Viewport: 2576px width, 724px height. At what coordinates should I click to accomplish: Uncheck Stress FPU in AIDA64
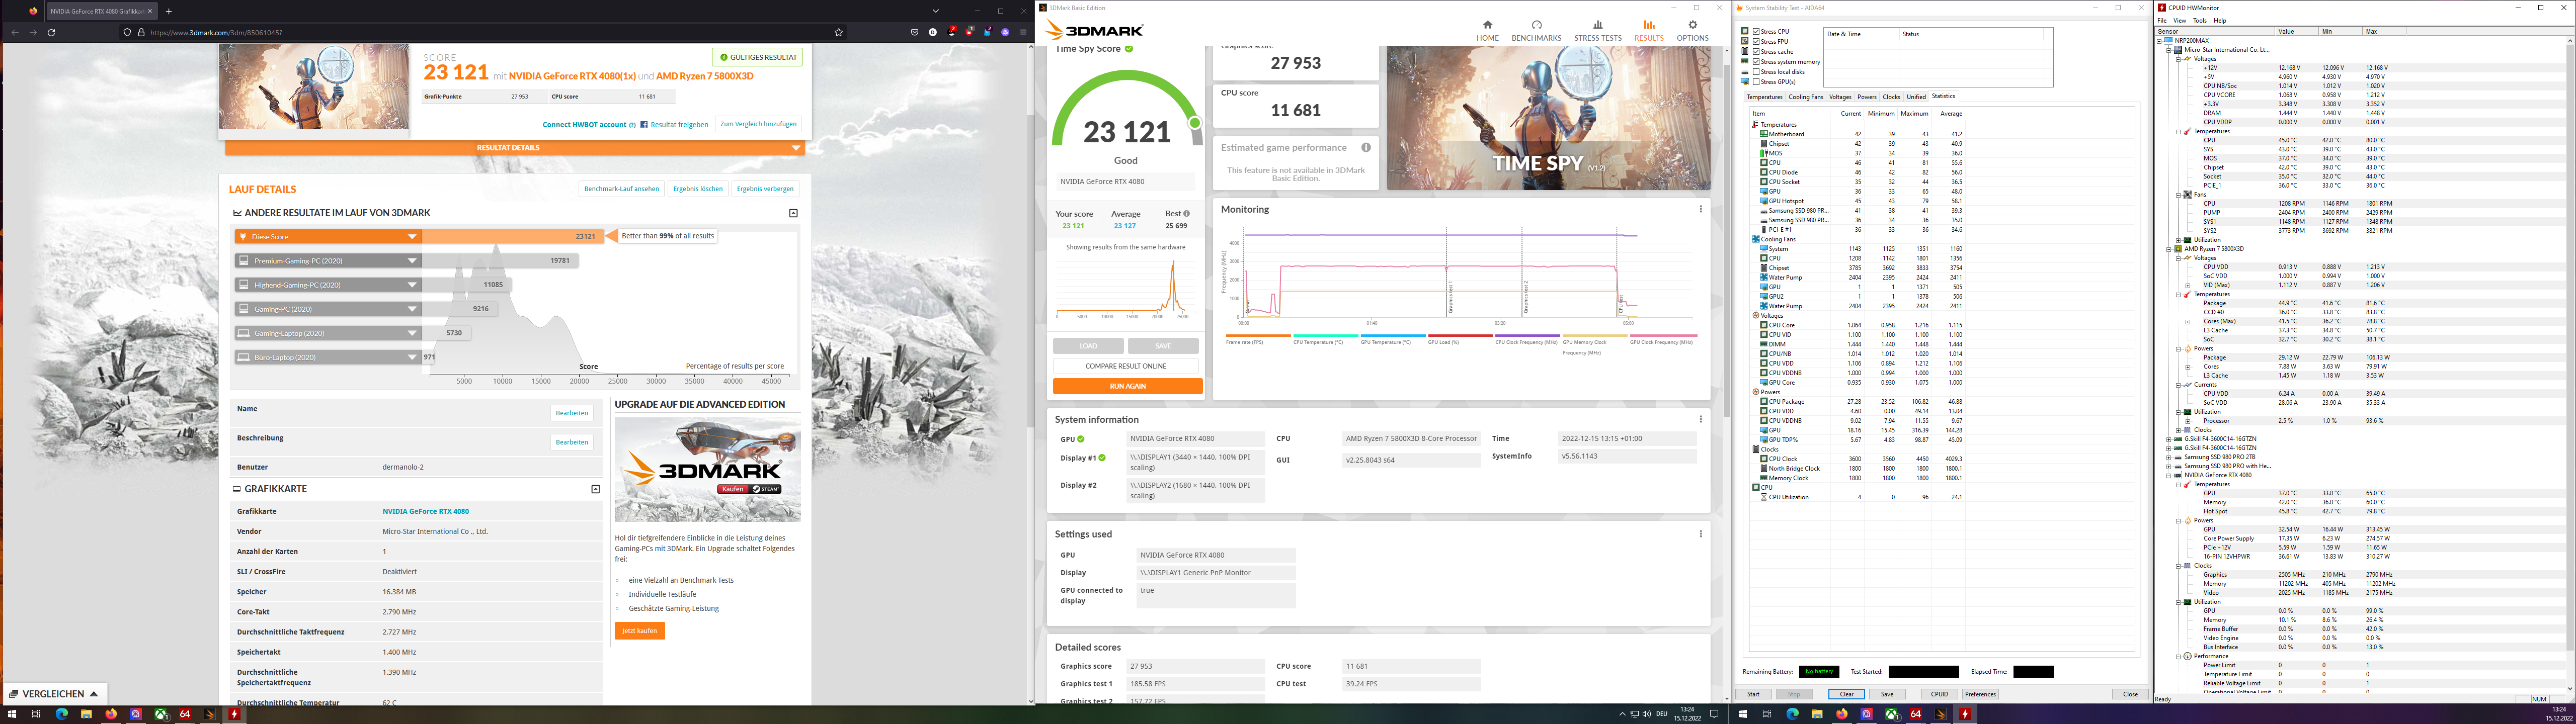pyautogui.click(x=1756, y=42)
